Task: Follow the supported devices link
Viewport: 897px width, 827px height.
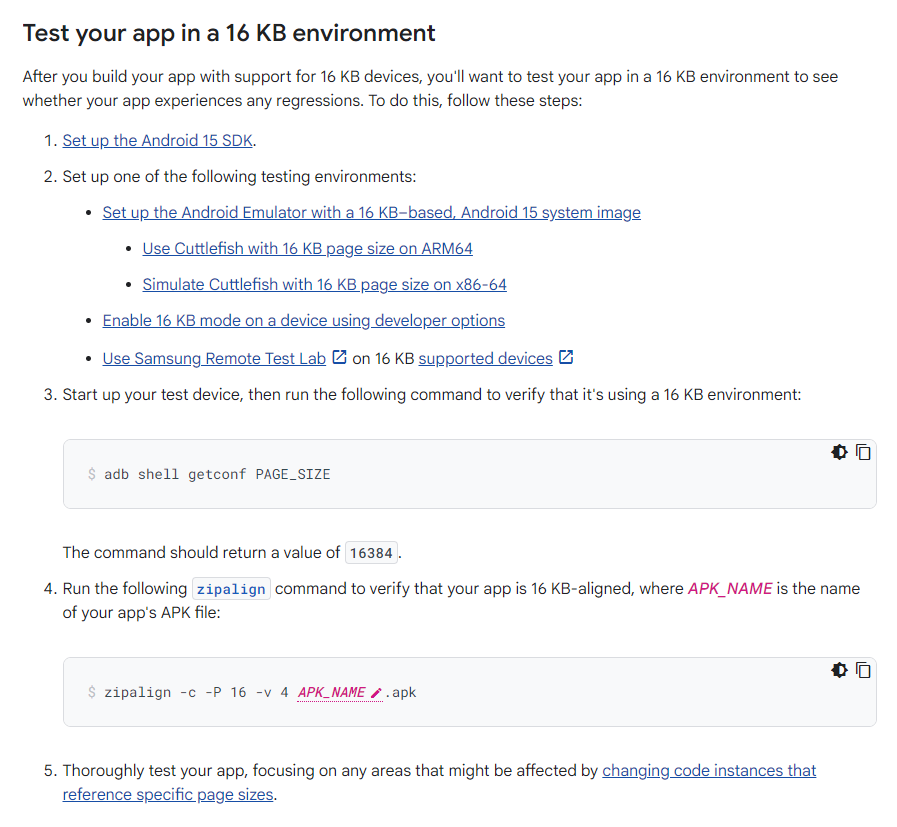Action: pos(485,358)
